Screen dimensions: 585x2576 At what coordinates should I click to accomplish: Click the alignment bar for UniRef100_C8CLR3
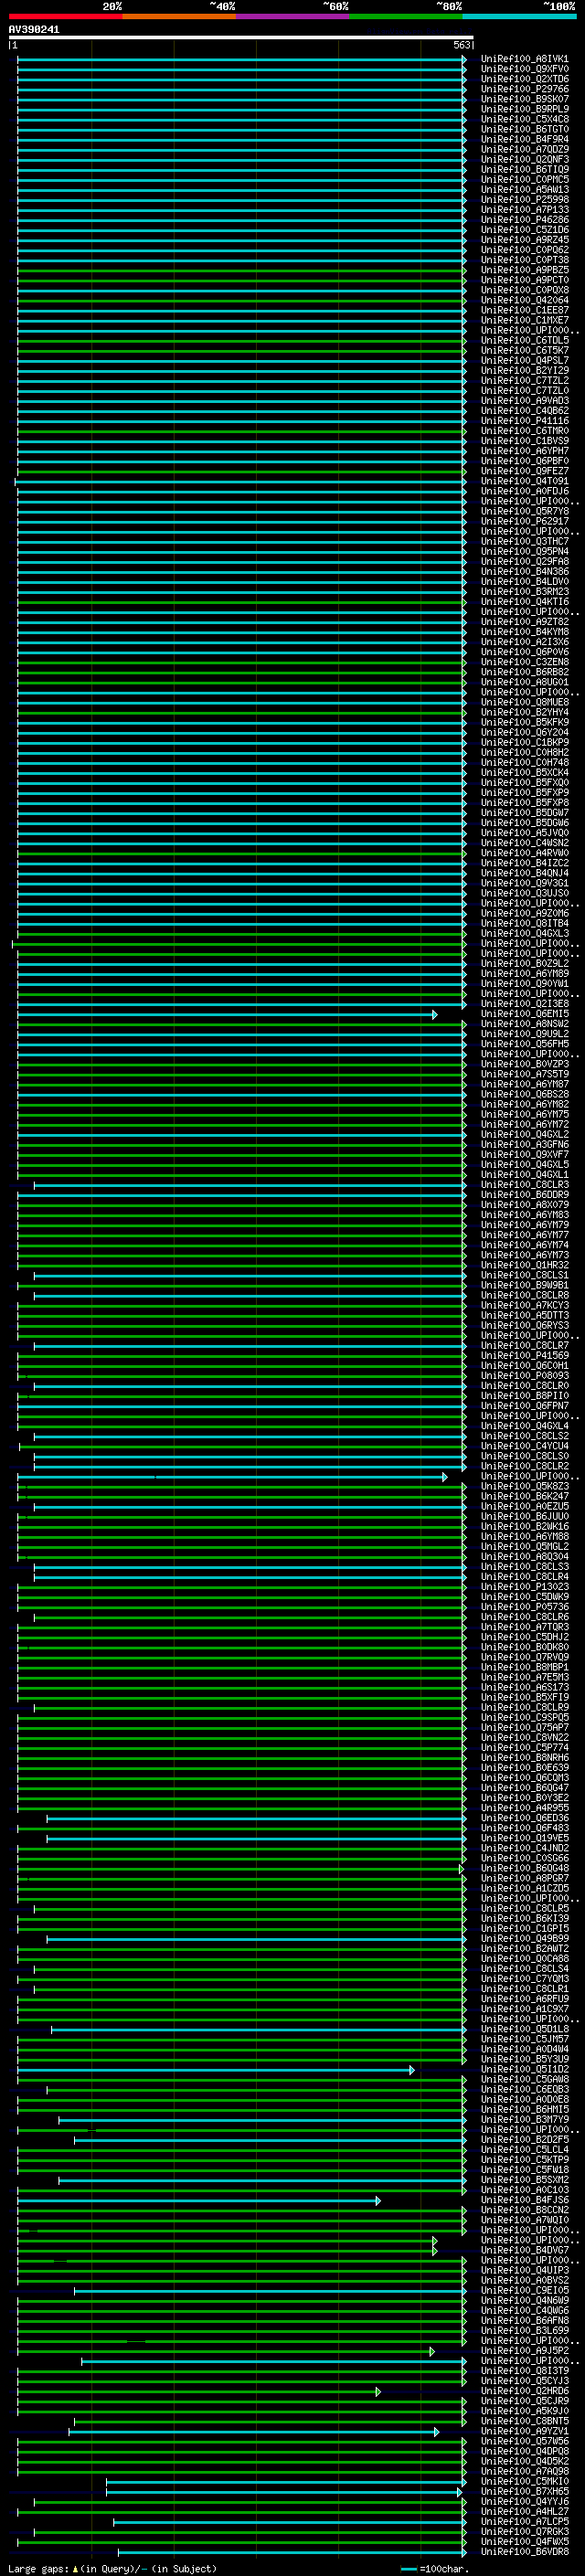(250, 1185)
